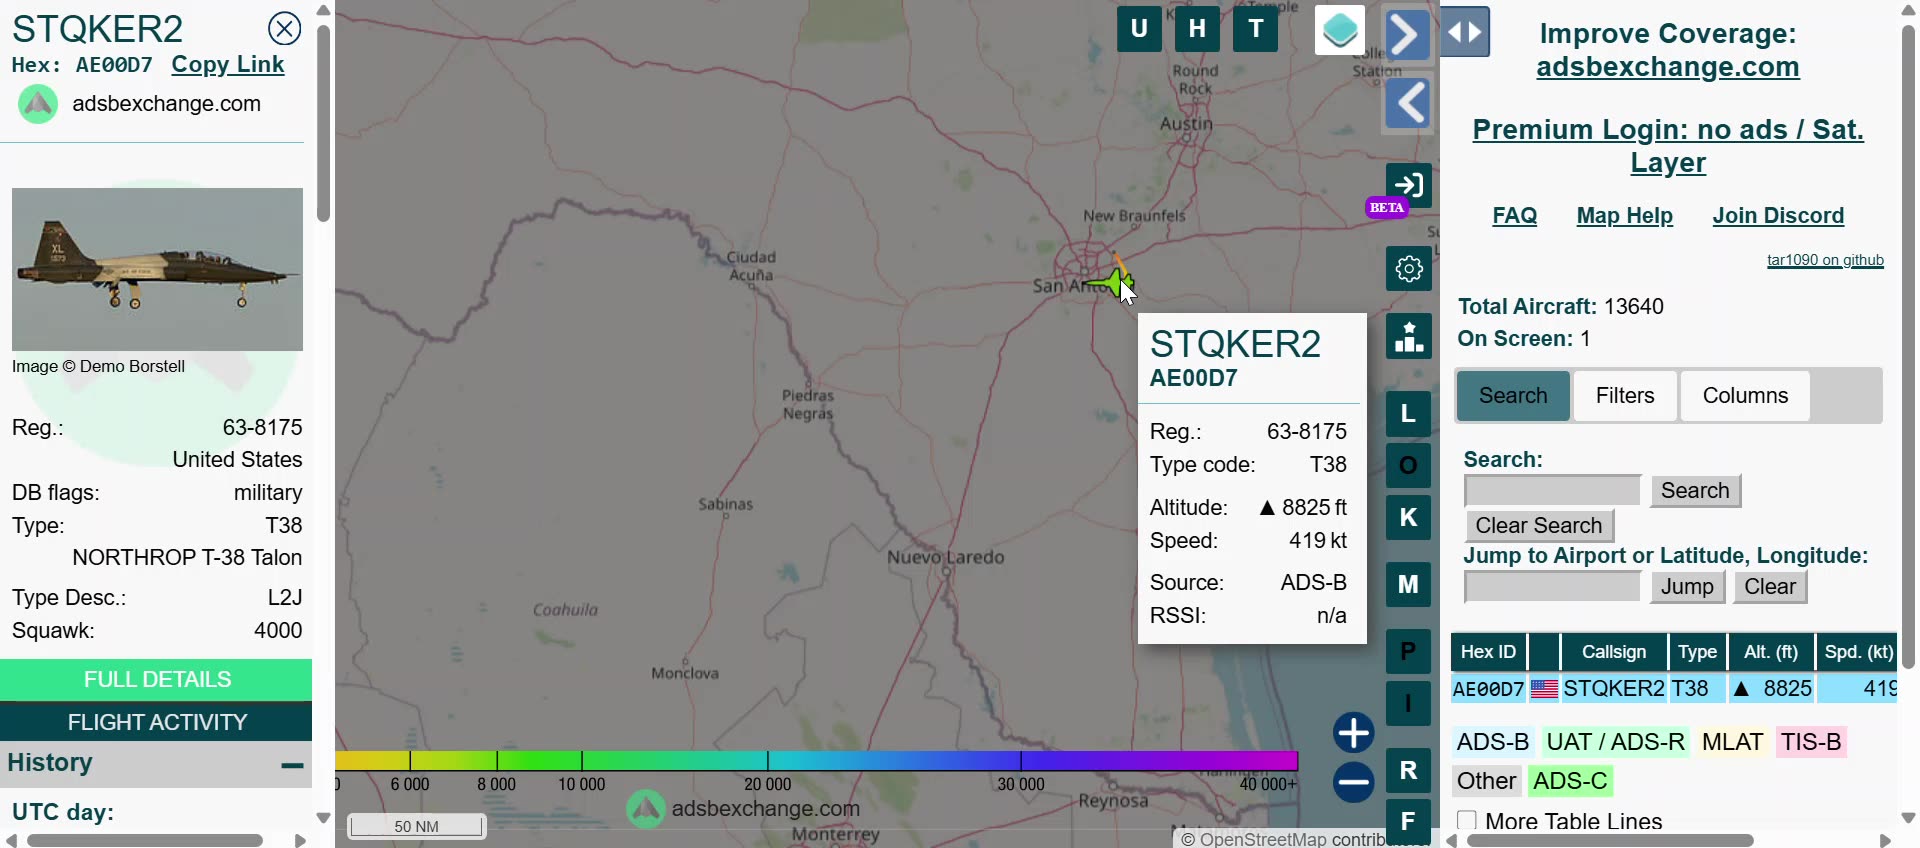
Task: Toggle the M map button
Action: tap(1408, 584)
